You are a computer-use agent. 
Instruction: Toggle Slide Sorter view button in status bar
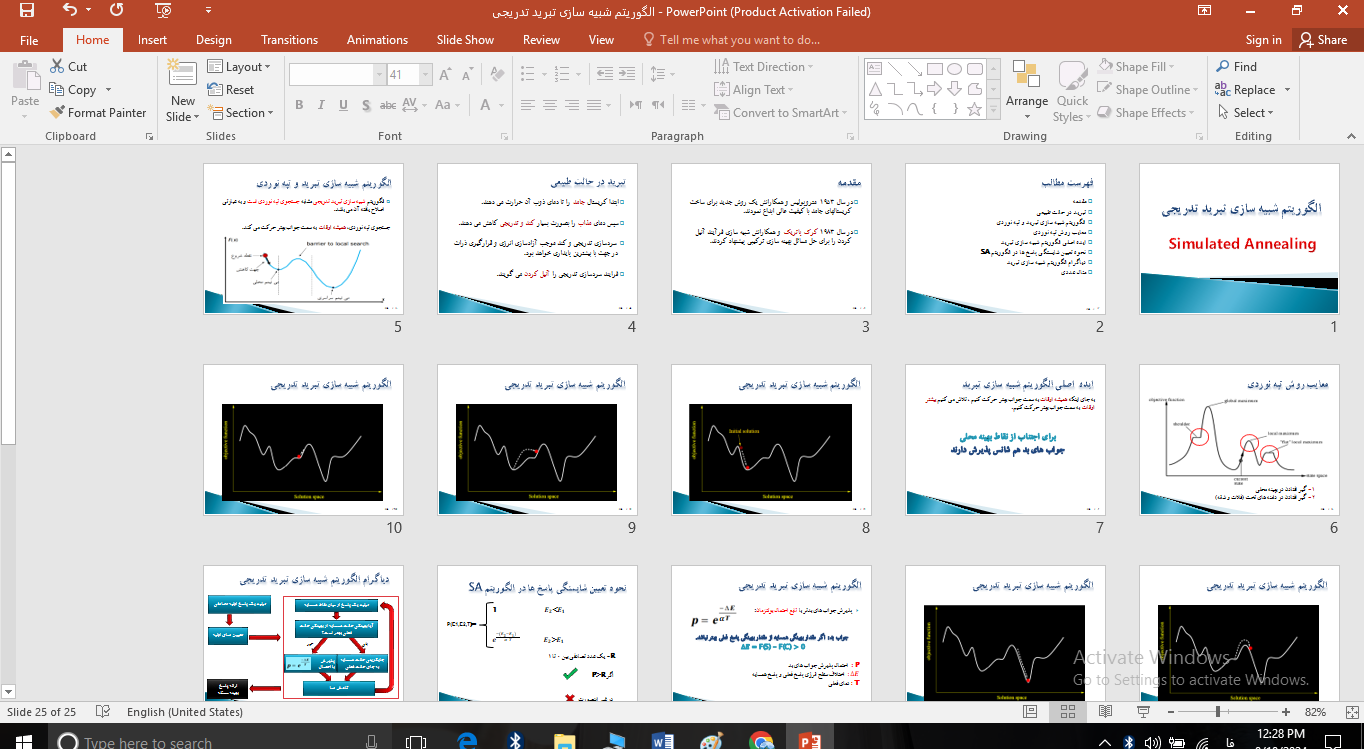coord(1067,712)
